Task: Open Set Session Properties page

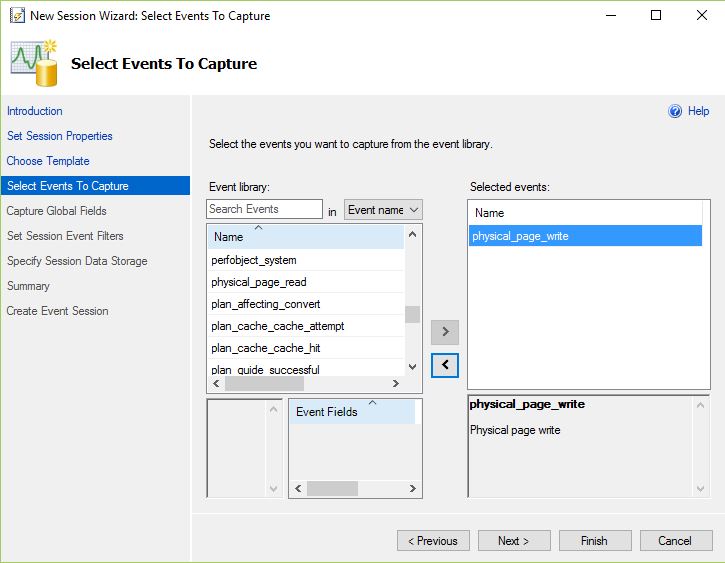Action: pyautogui.click(x=60, y=136)
